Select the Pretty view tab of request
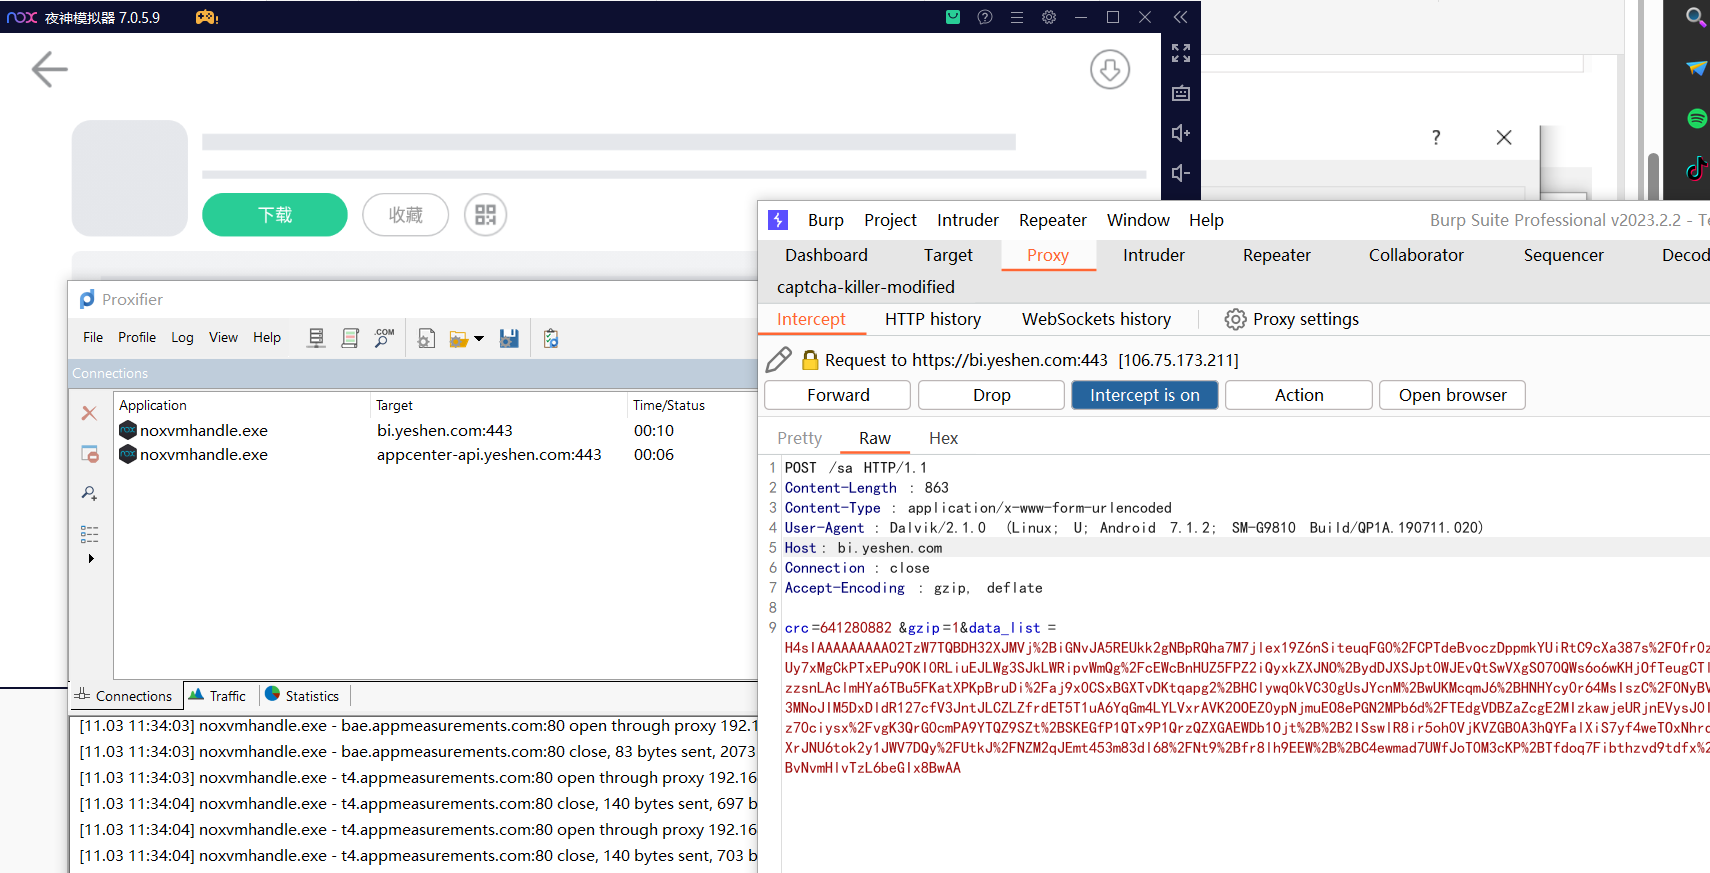The height and width of the screenshot is (873, 1710). click(799, 438)
